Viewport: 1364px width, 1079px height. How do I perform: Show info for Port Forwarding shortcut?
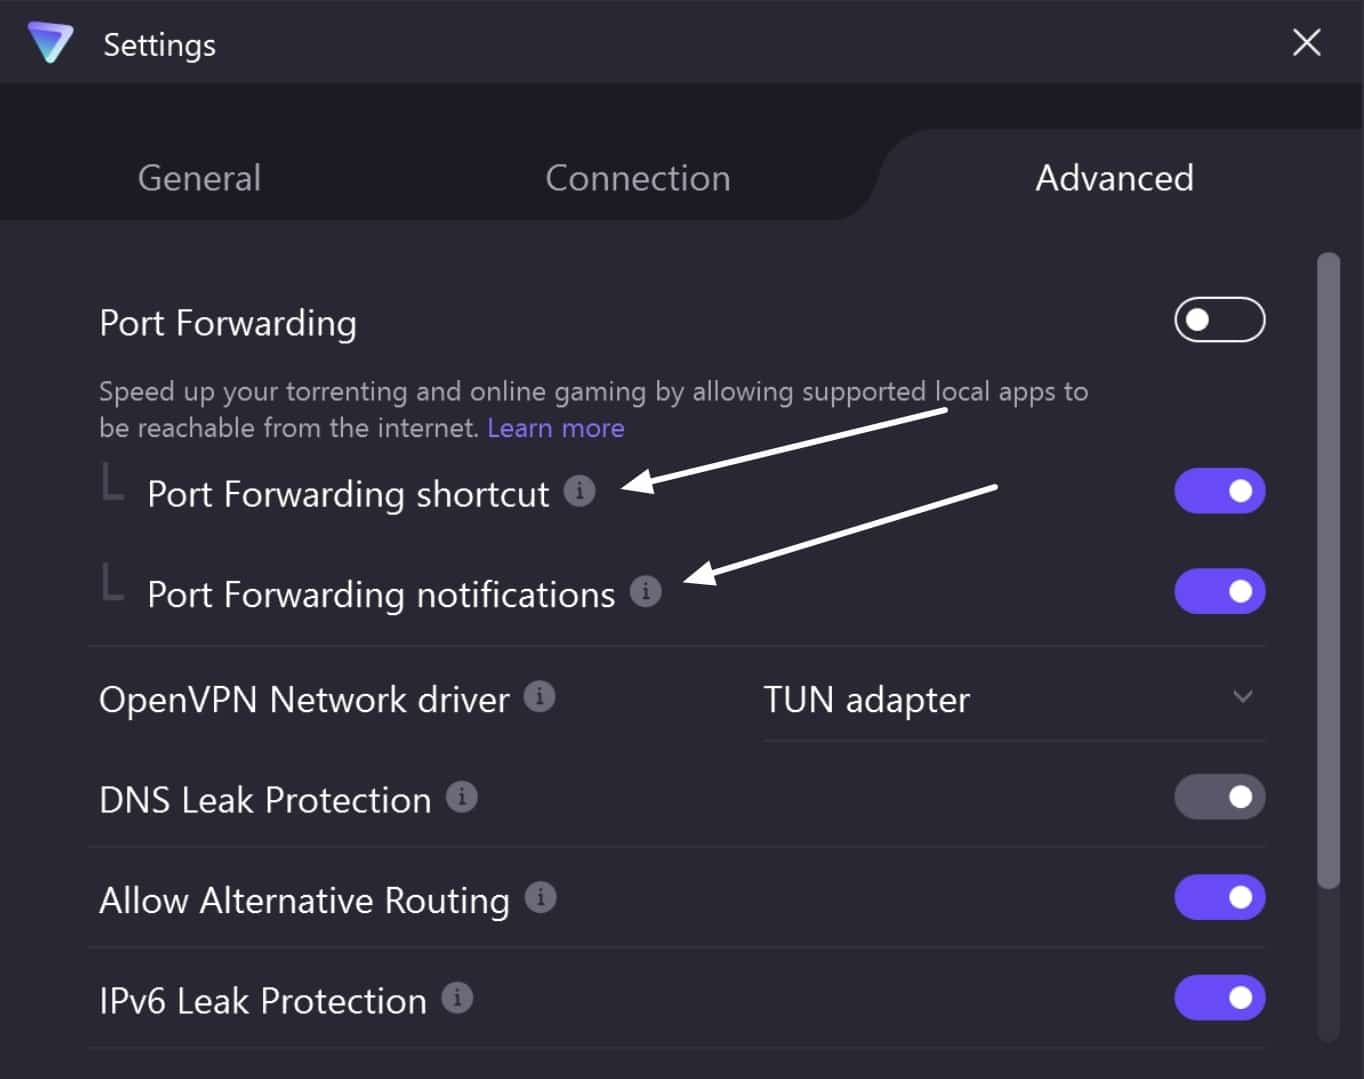pos(580,491)
